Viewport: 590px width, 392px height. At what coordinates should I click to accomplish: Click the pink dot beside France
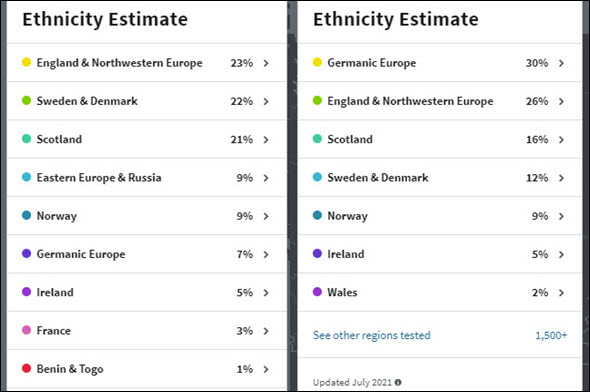click(26, 330)
